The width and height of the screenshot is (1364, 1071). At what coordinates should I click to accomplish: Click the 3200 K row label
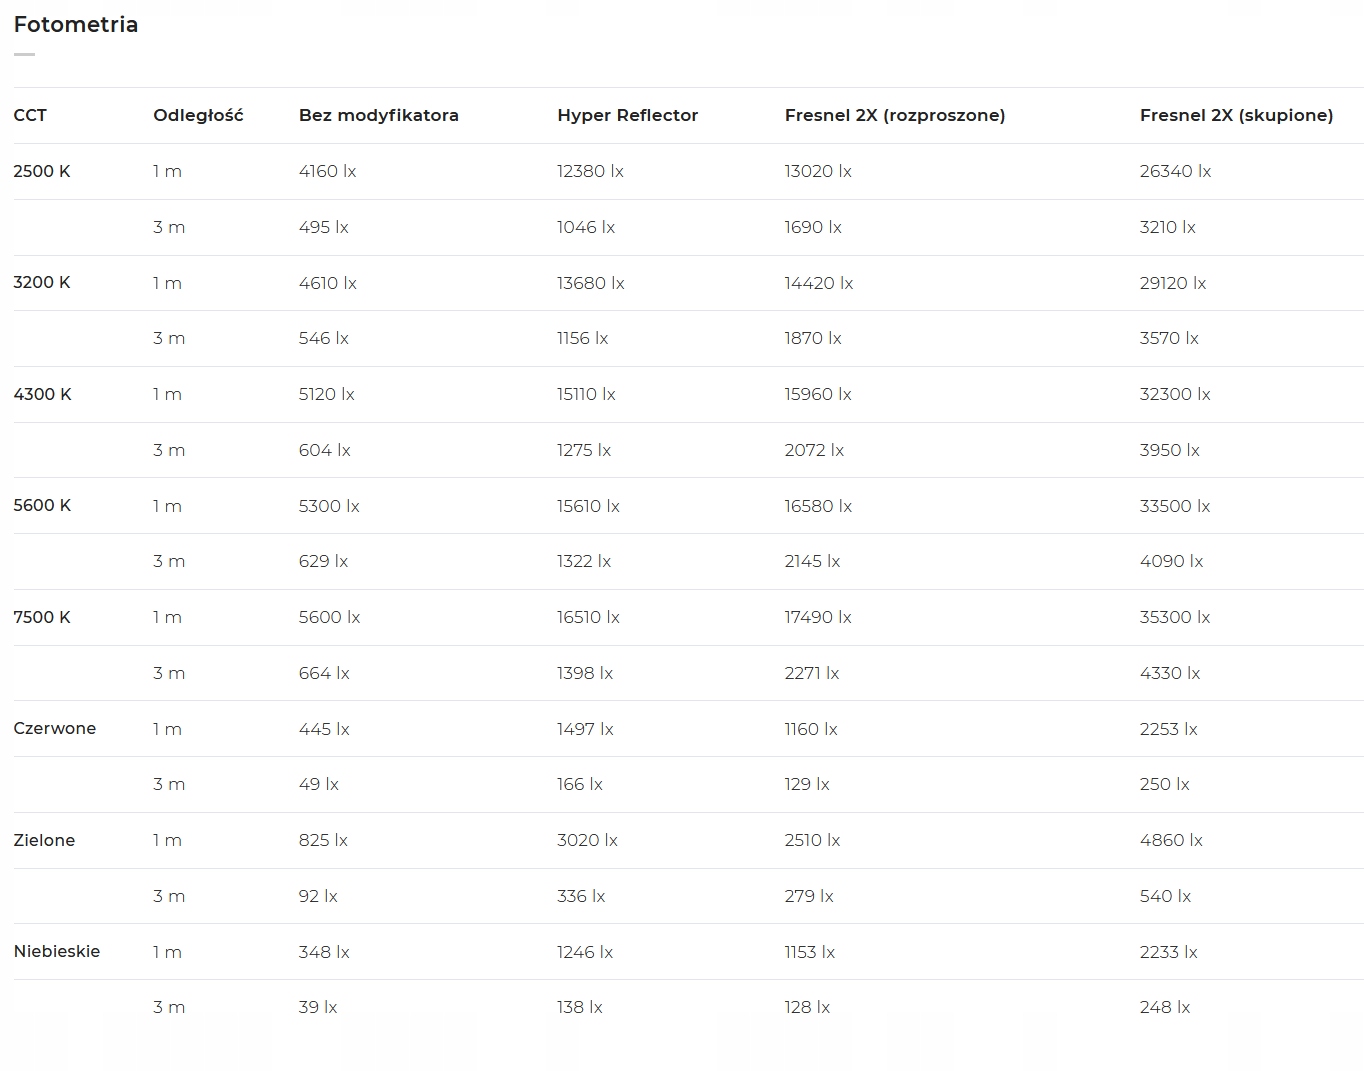coord(42,282)
